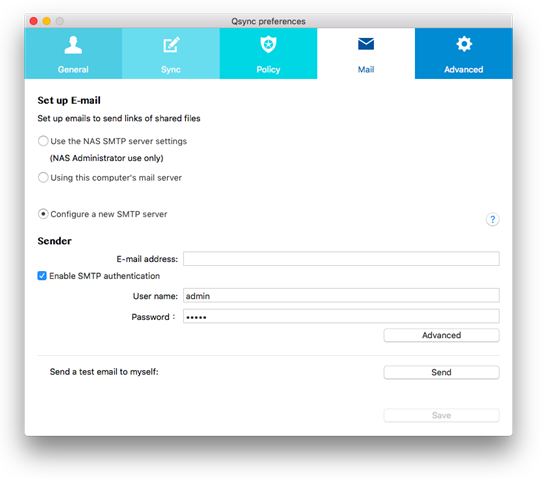Switch to the Policy tab label
The image size is (540, 478).
[x=268, y=70]
